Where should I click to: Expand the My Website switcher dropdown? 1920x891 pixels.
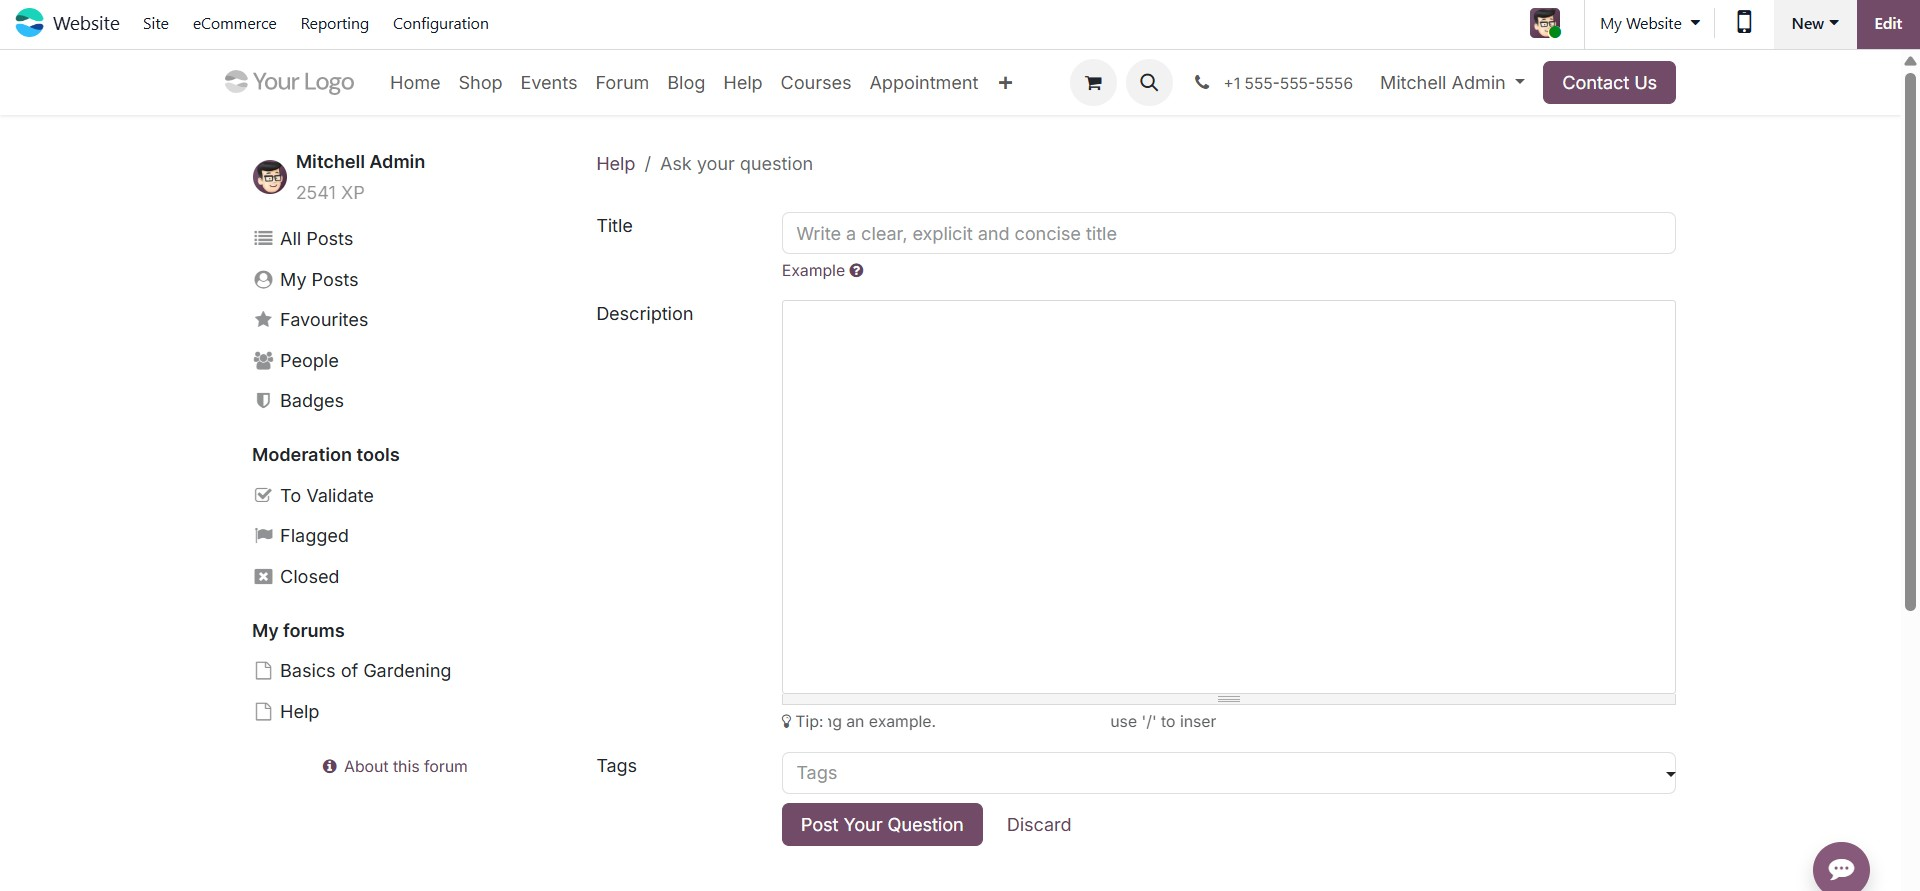point(1649,23)
